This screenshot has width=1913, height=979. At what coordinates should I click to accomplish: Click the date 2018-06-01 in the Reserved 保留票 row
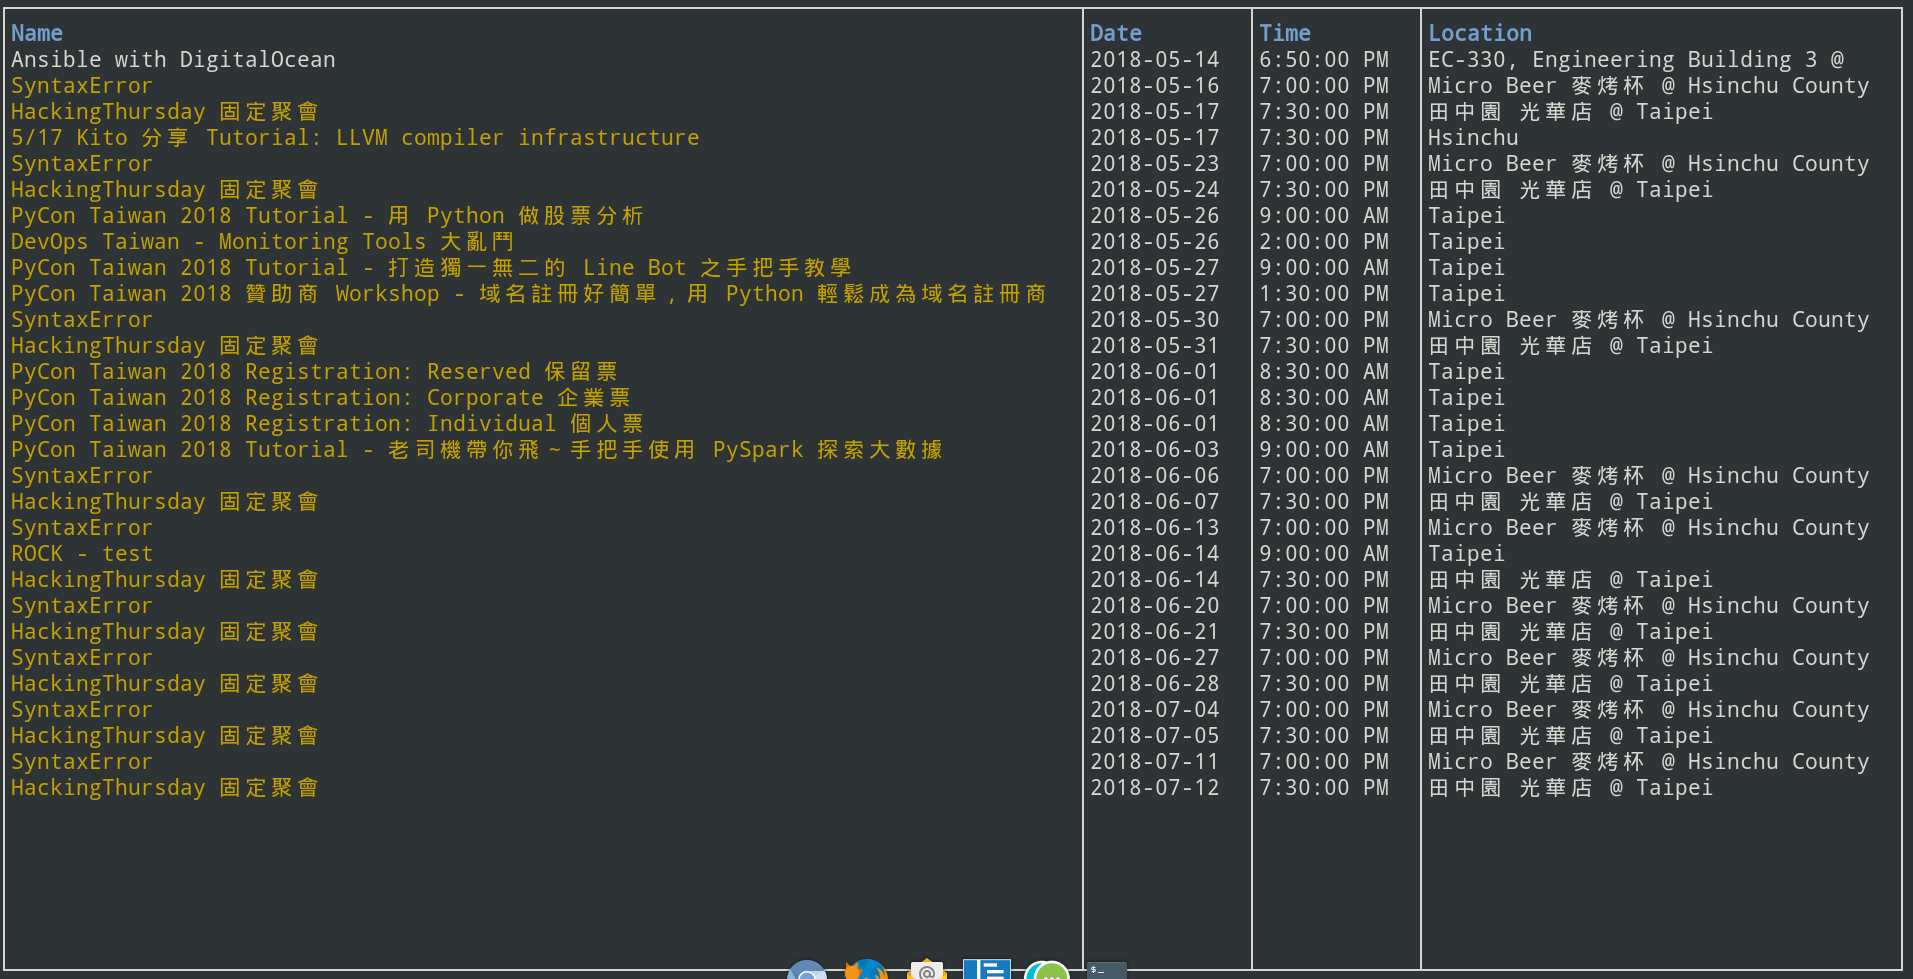tap(1155, 372)
